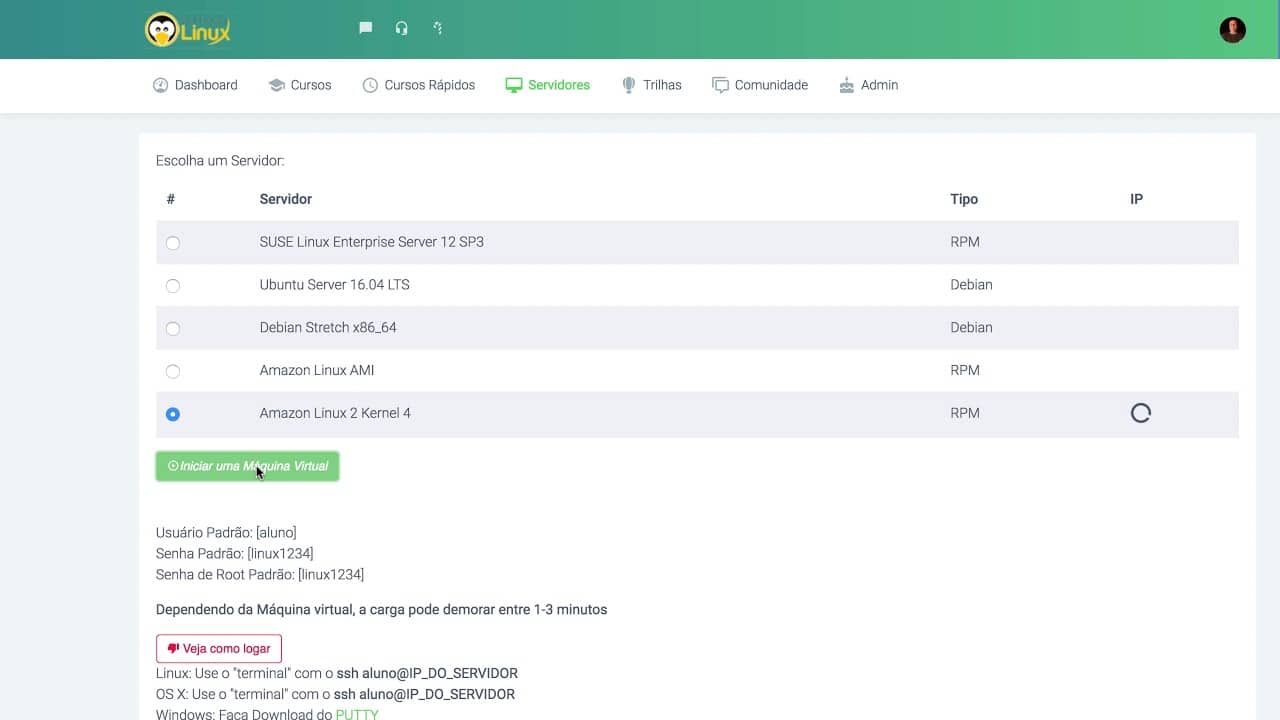This screenshot has height=720, width=1280.
Task: Click the Debian Stretch x86_64 text
Action: (328, 328)
